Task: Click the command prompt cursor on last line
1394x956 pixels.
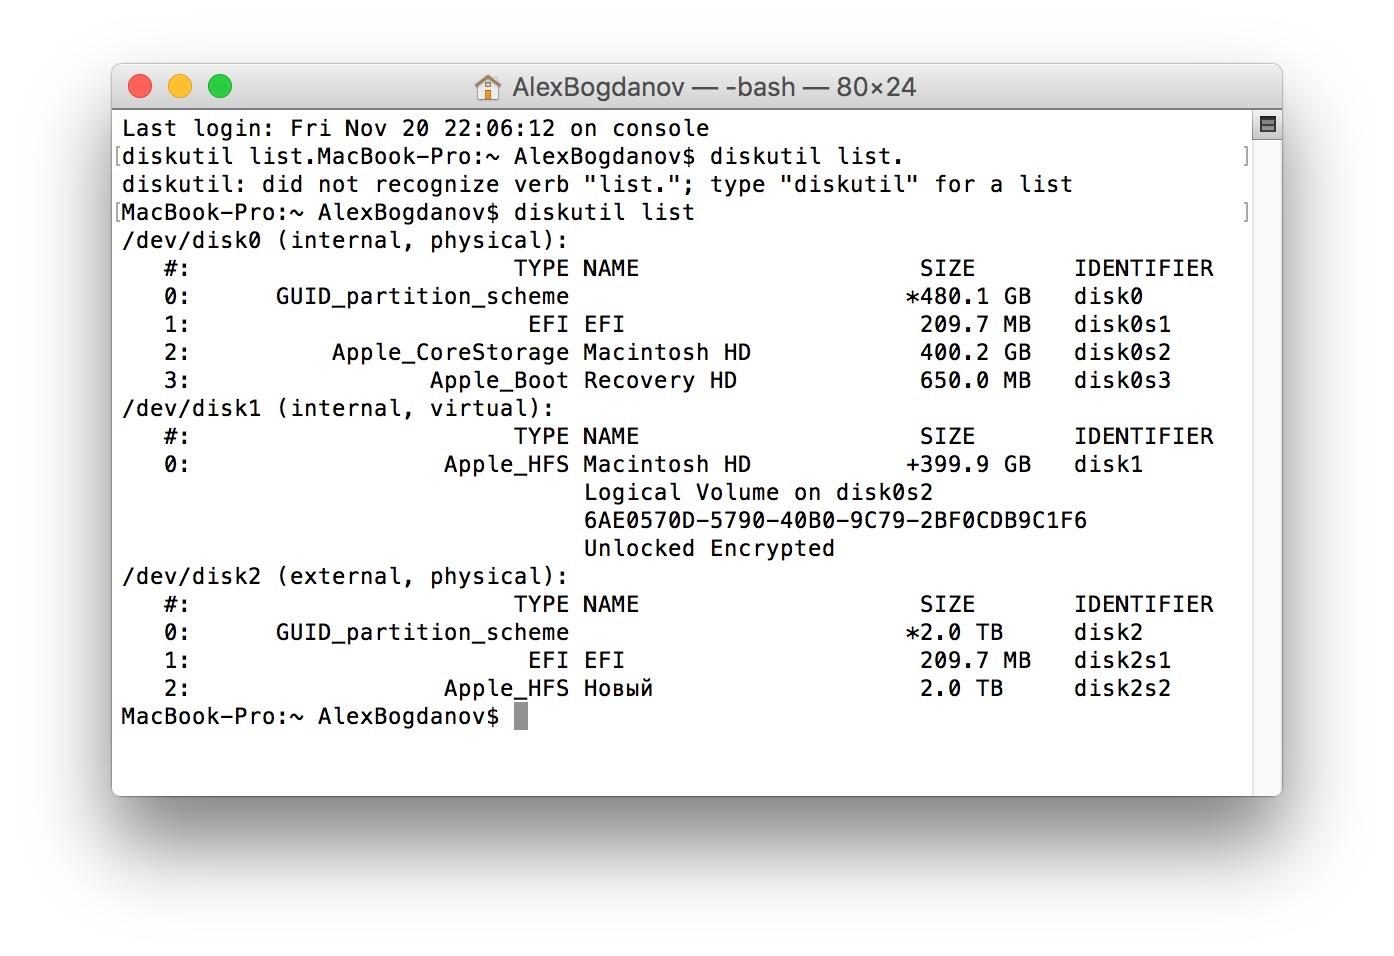Action: pos(520,716)
